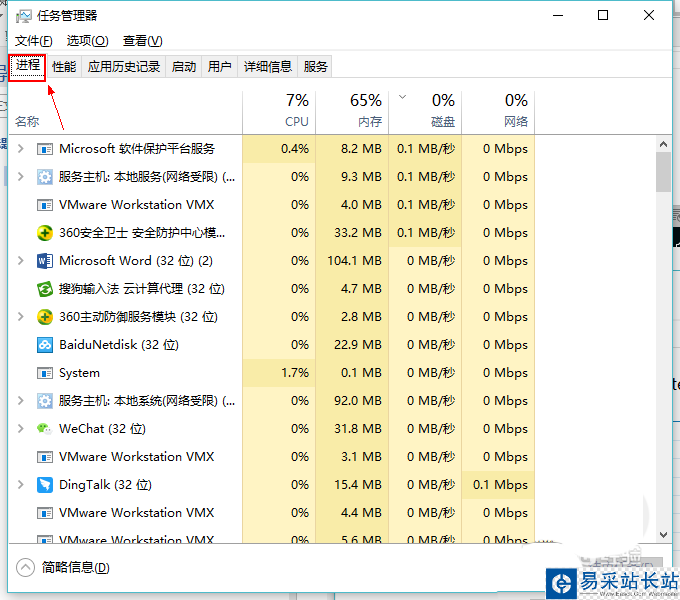
Task: Click the Microsoft Word process icon
Action: [x=45, y=261]
